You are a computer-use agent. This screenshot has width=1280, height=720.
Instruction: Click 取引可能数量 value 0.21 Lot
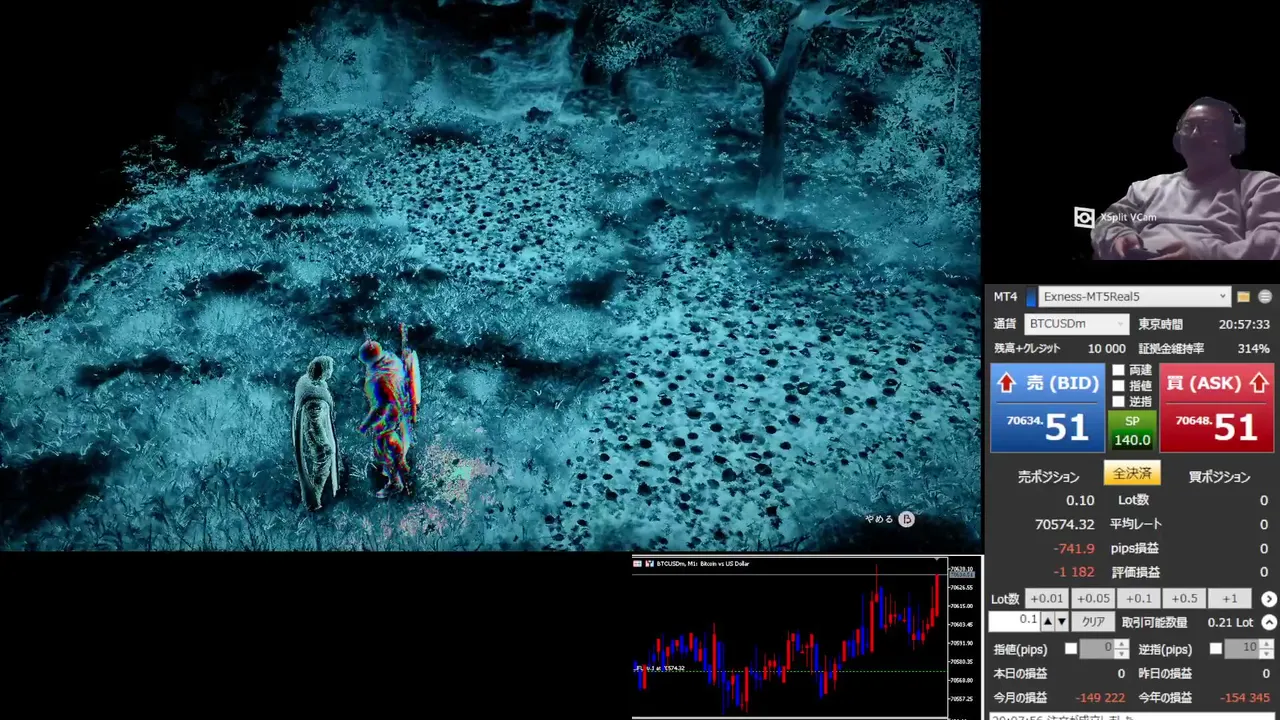[x=1230, y=623]
